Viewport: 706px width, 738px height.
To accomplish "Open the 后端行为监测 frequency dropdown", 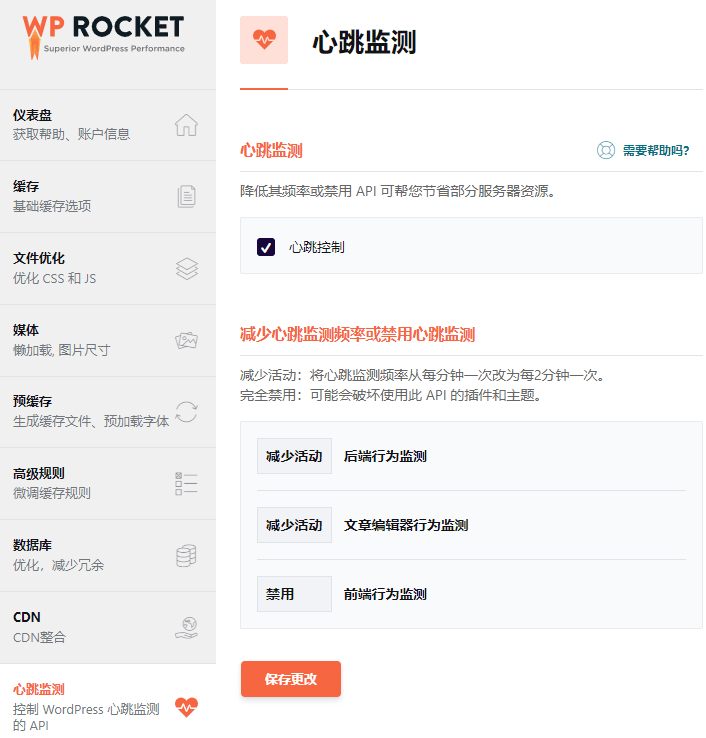I will click(294, 456).
